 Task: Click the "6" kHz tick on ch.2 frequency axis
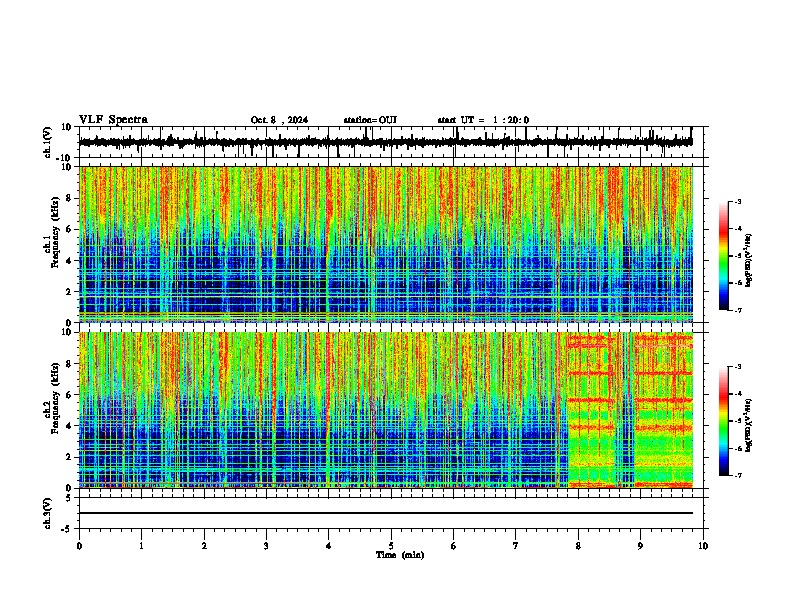point(70,395)
